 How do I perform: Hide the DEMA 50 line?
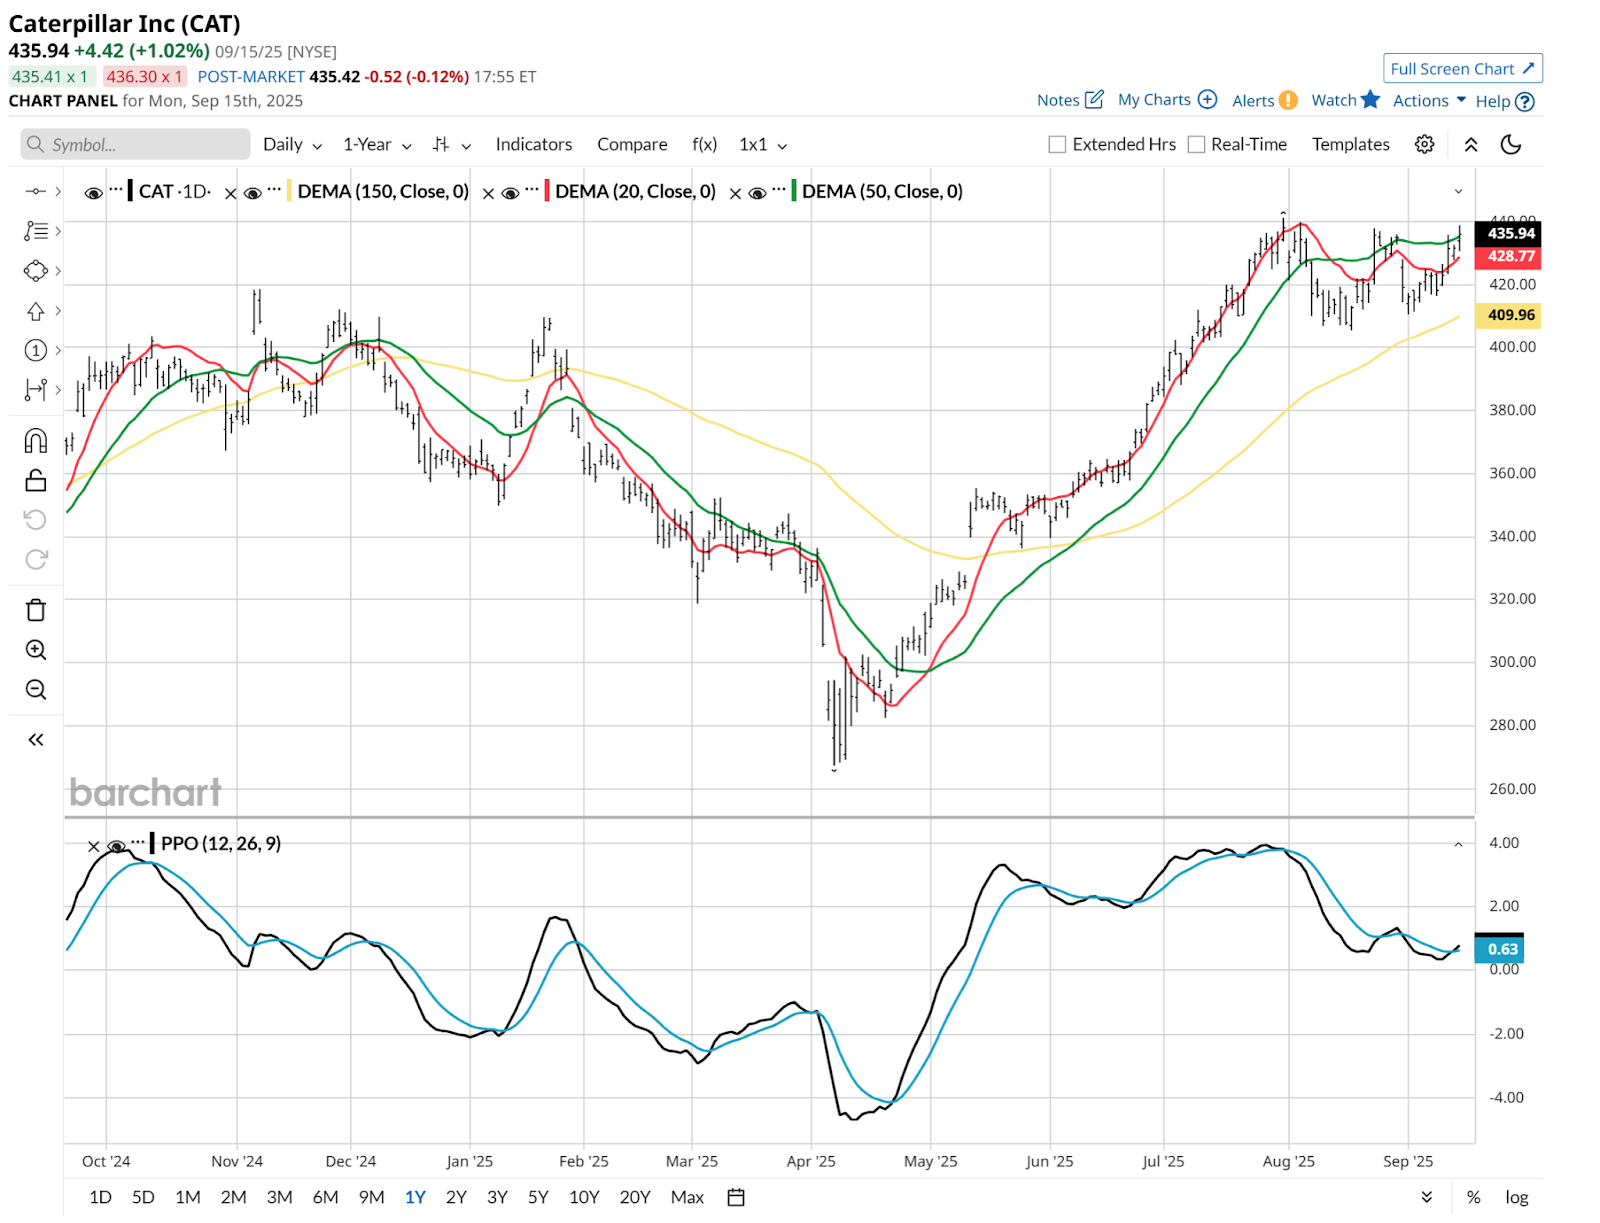(757, 193)
